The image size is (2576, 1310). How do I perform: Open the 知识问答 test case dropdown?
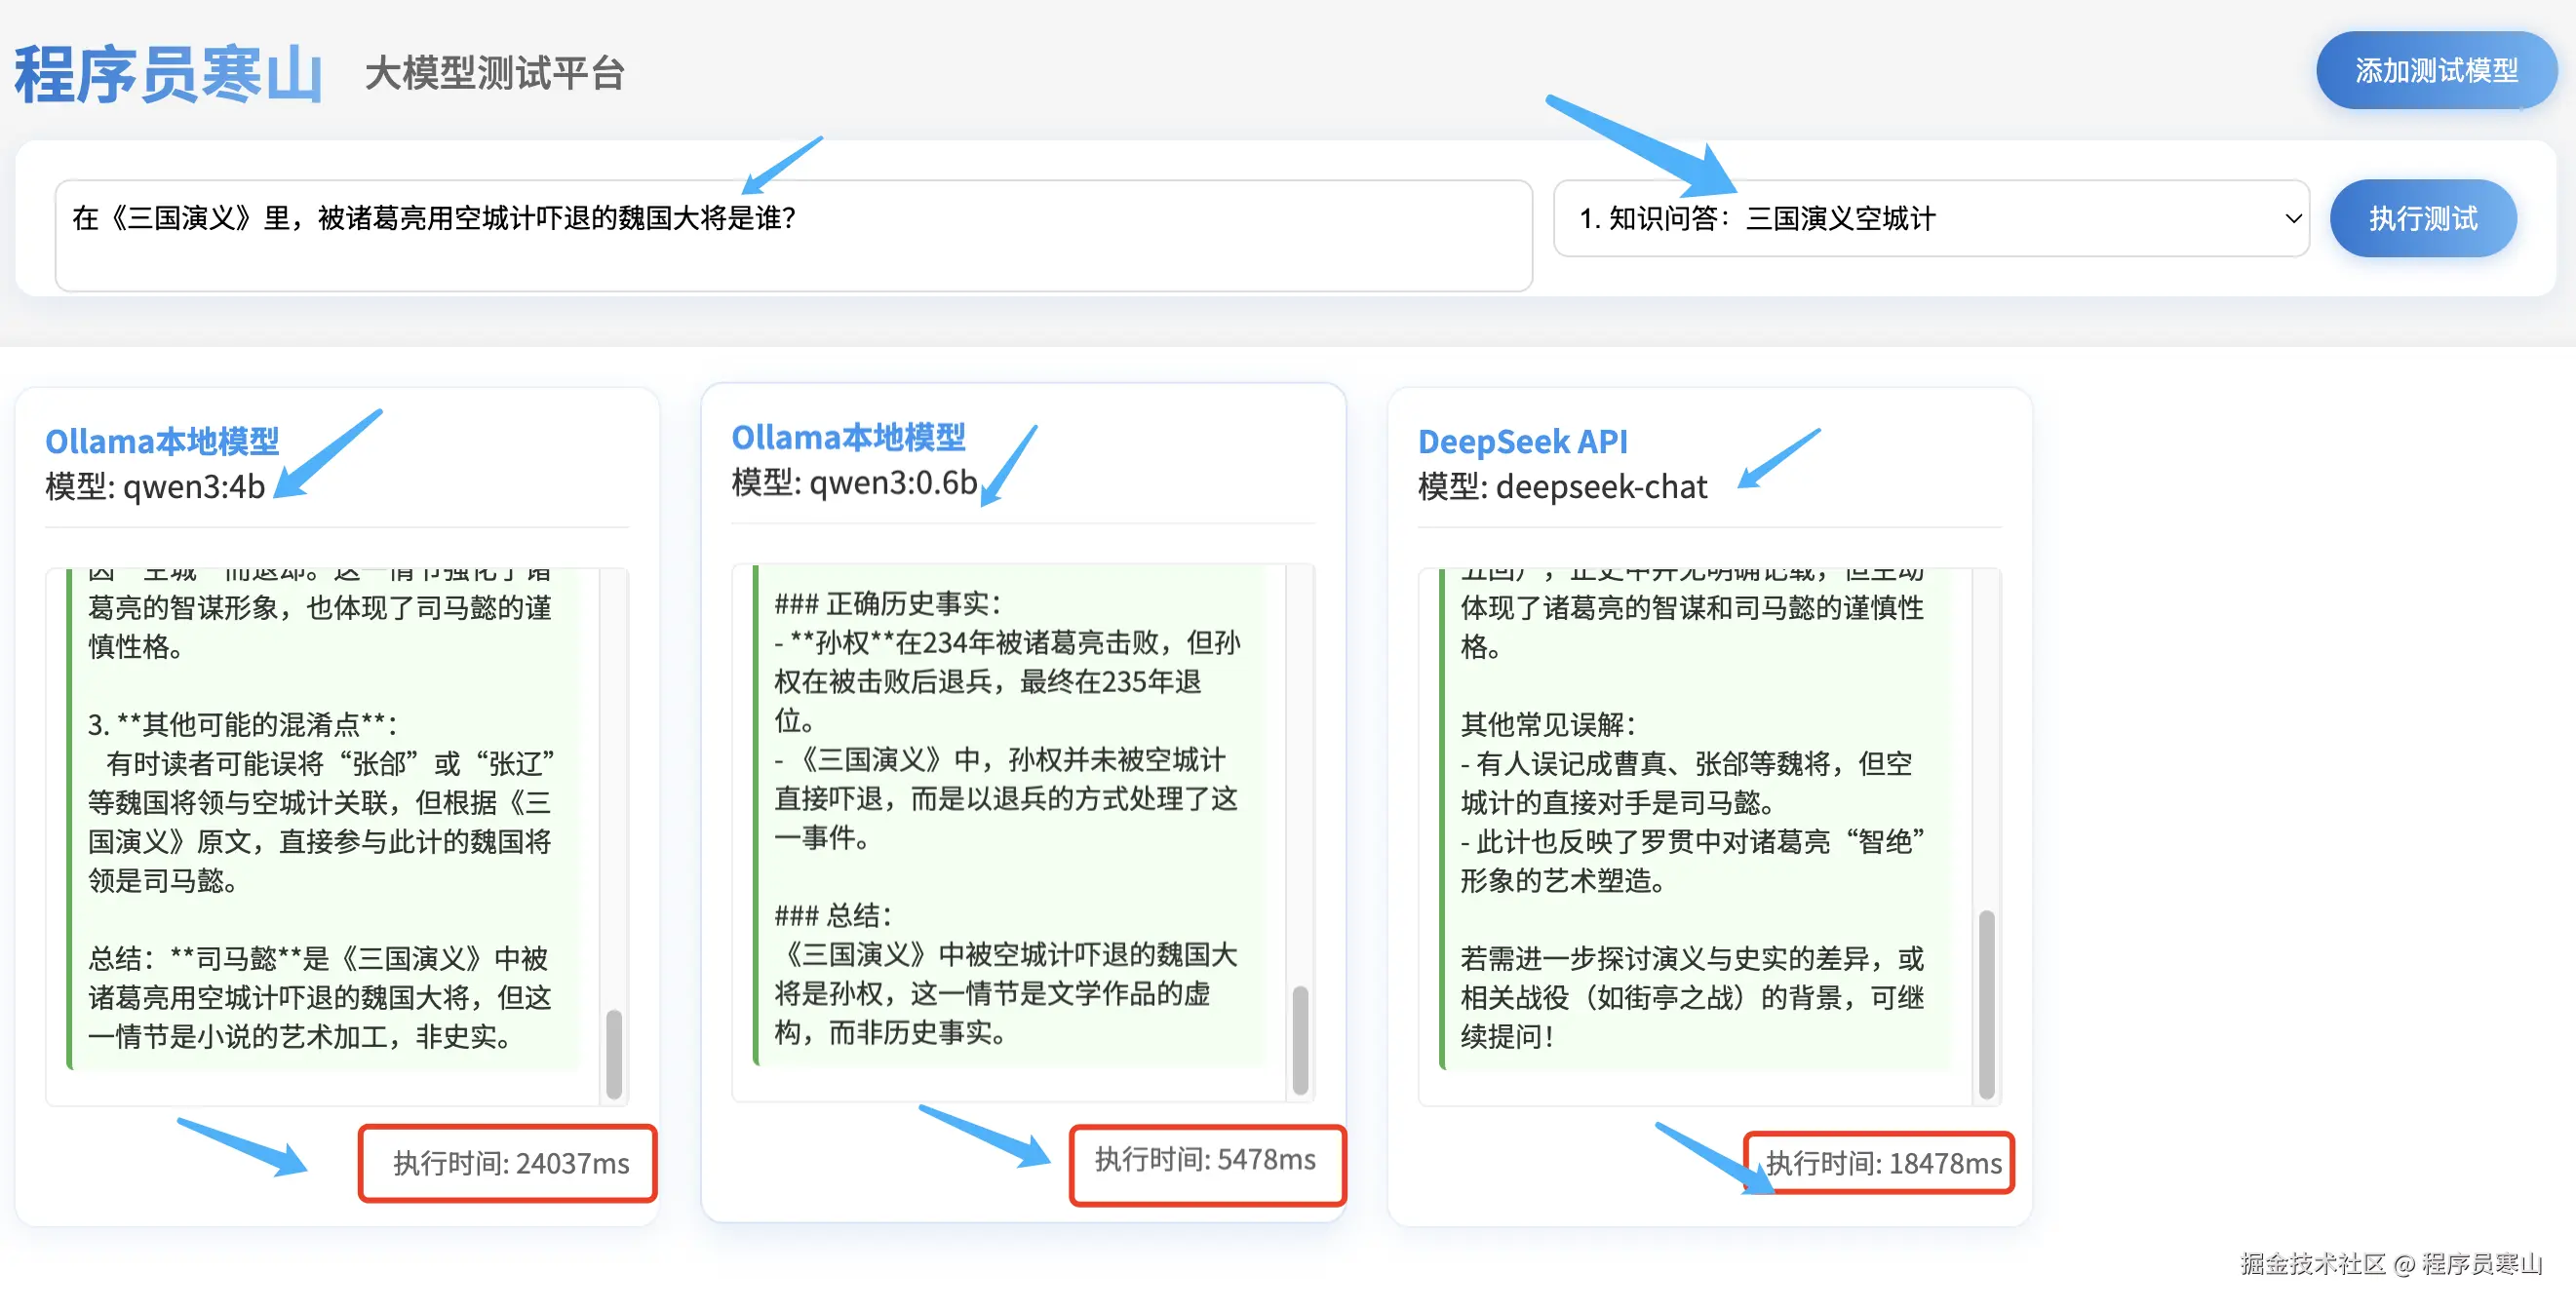coord(1928,218)
